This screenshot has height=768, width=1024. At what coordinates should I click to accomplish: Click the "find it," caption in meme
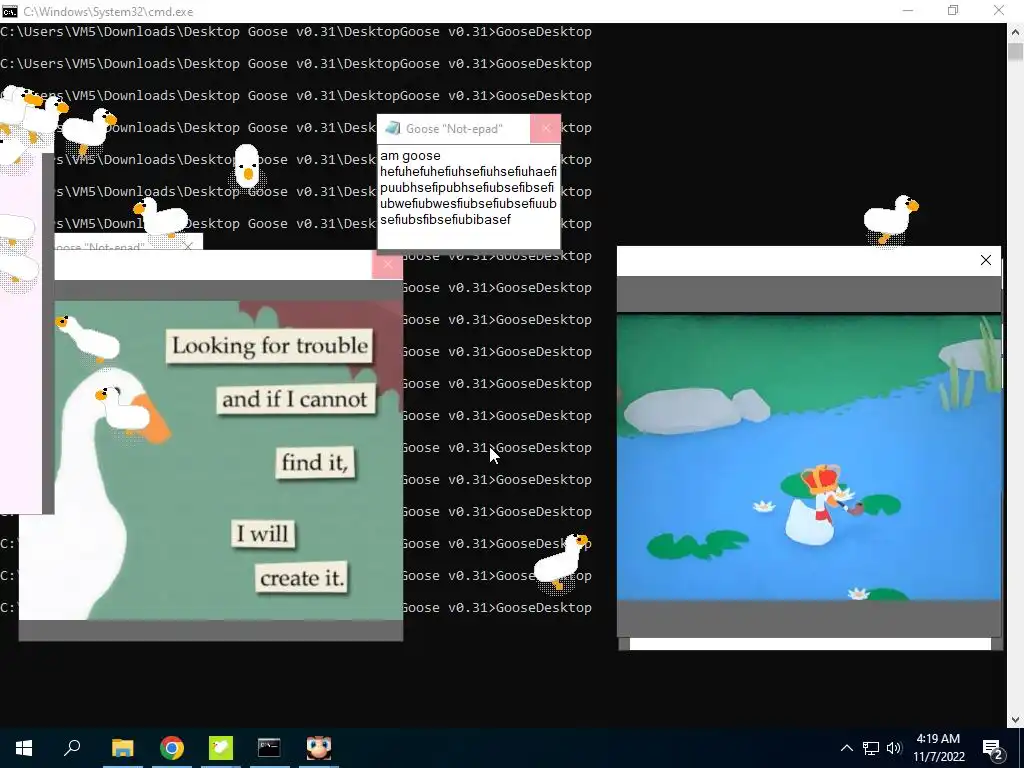315,462
